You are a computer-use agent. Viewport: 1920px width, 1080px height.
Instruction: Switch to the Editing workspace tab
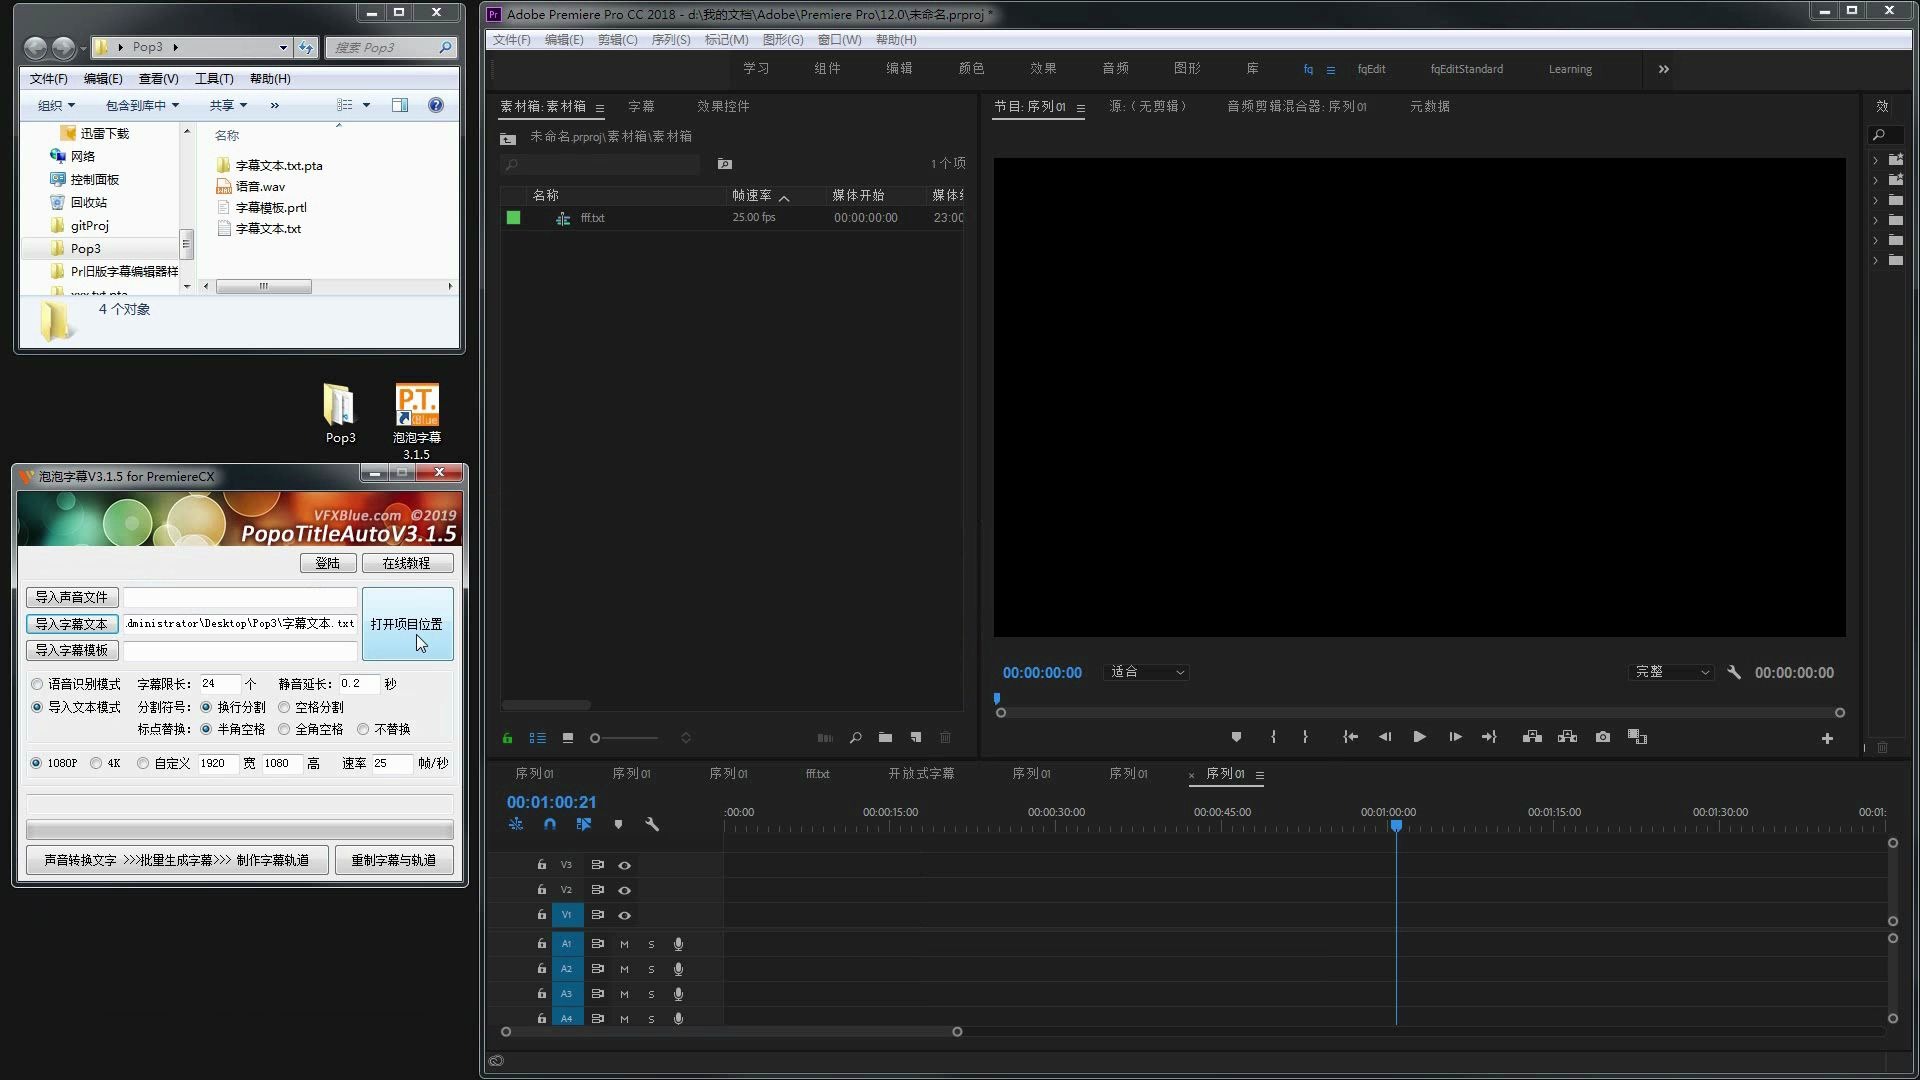(x=899, y=69)
